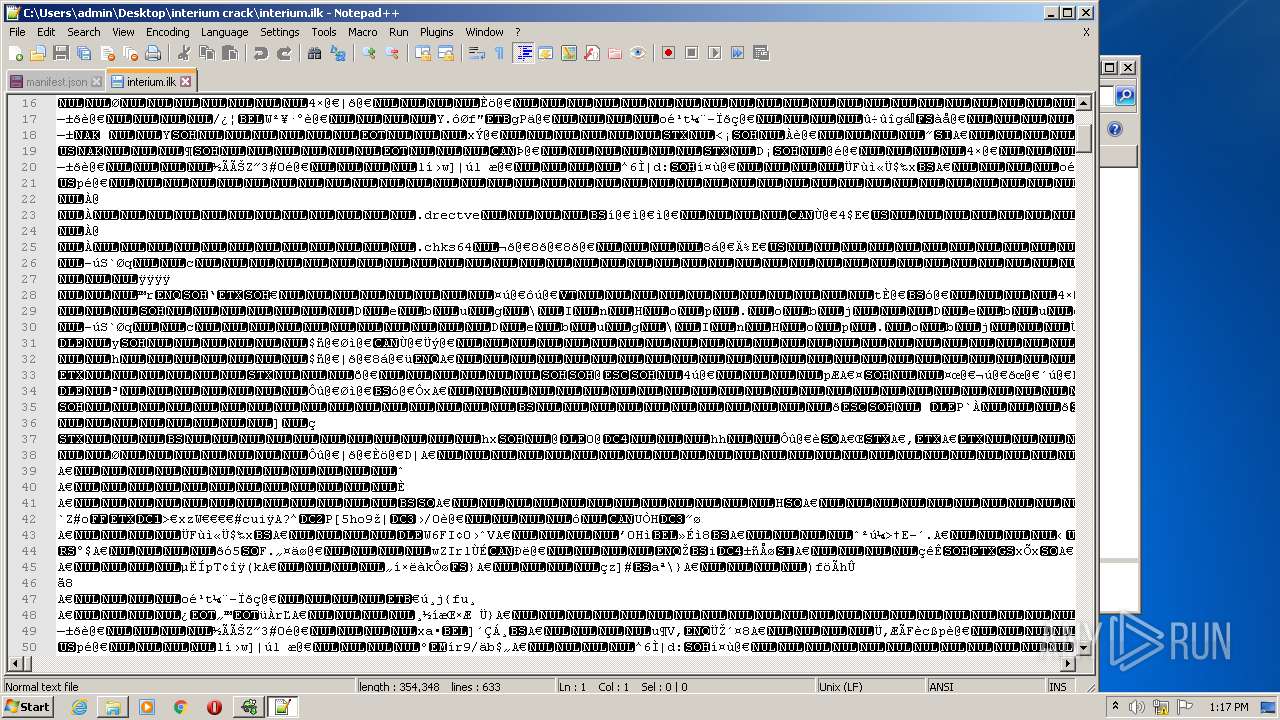Open the File menu
1280x720 pixels.
17,32
